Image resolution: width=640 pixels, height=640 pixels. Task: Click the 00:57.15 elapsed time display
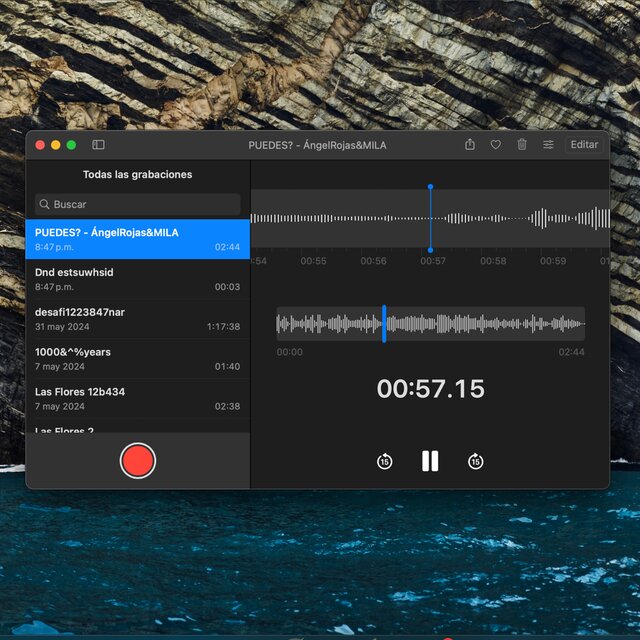[x=431, y=389]
